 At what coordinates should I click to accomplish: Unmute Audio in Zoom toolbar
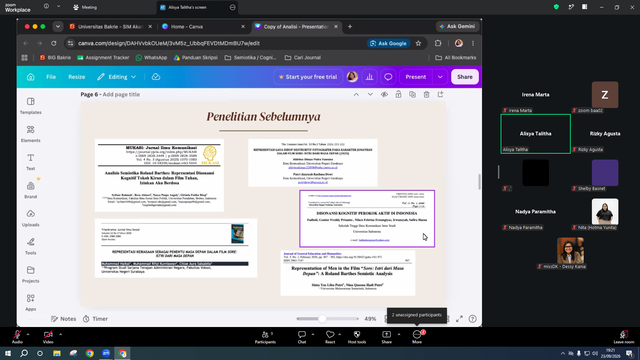(17, 337)
